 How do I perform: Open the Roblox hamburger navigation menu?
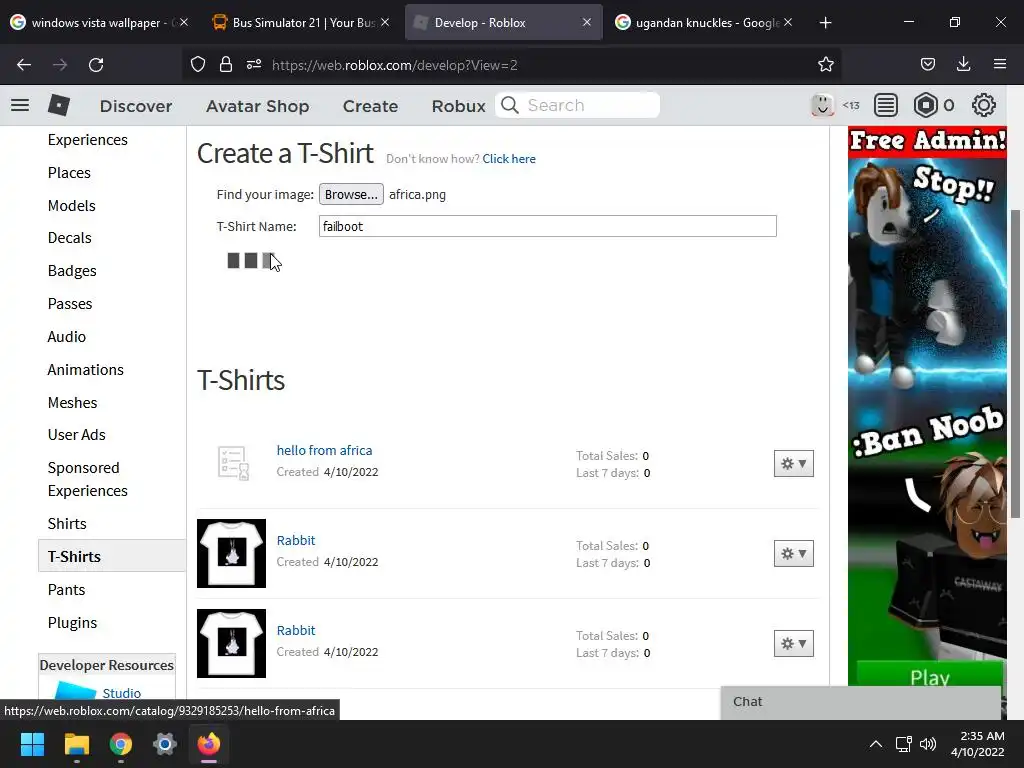pyautogui.click(x=20, y=105)
